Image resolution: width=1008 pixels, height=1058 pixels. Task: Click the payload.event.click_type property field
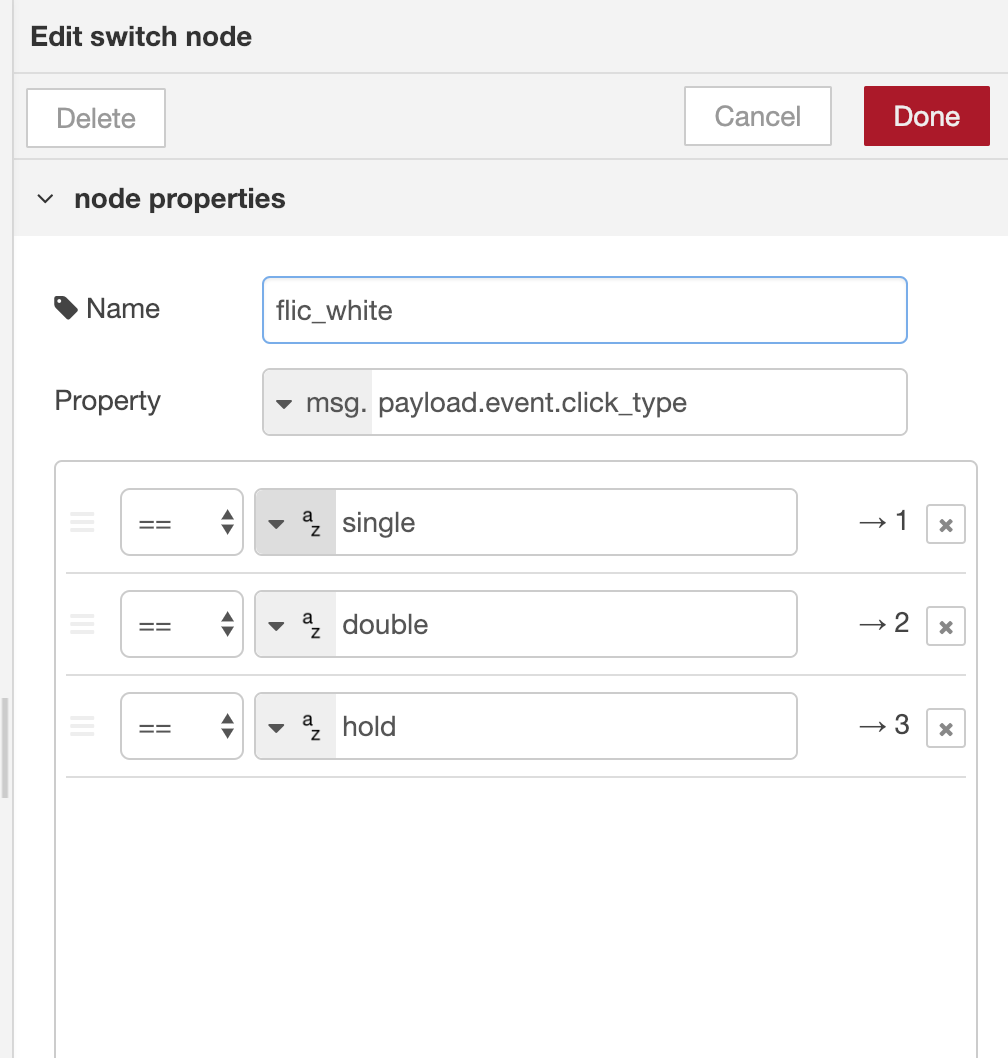click(638, 403)
